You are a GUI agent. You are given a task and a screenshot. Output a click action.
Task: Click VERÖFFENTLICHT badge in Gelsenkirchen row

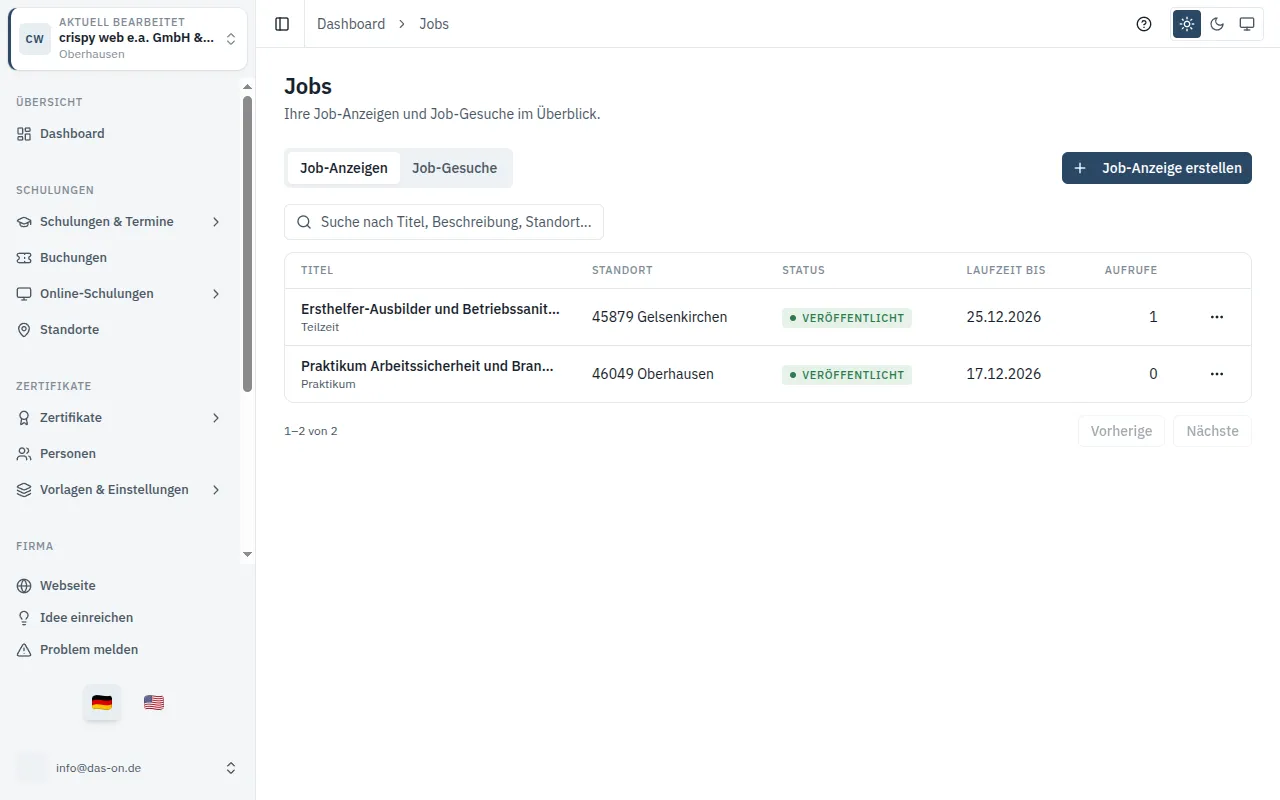point(847,318)
